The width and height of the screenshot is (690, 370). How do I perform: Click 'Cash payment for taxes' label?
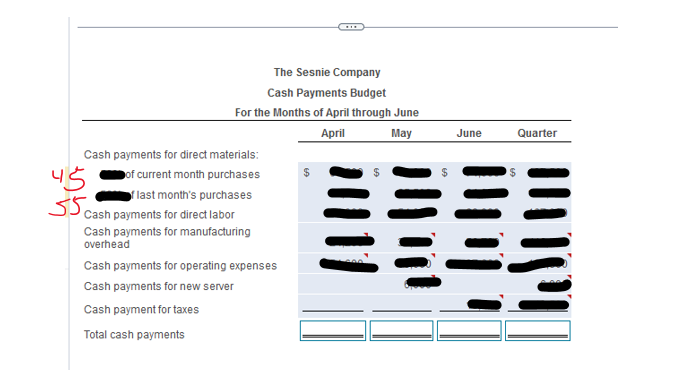(141, 310)
